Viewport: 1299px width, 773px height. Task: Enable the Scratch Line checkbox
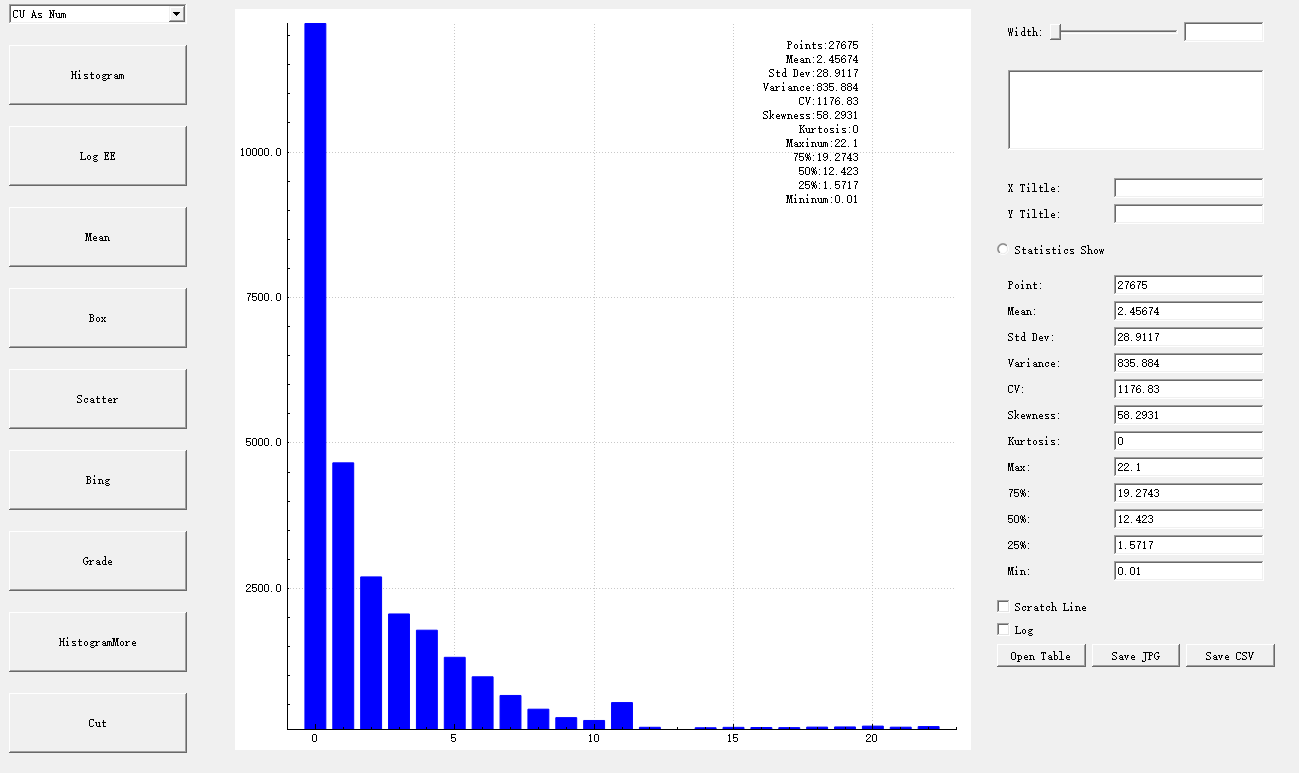(x=1003, y=606)
